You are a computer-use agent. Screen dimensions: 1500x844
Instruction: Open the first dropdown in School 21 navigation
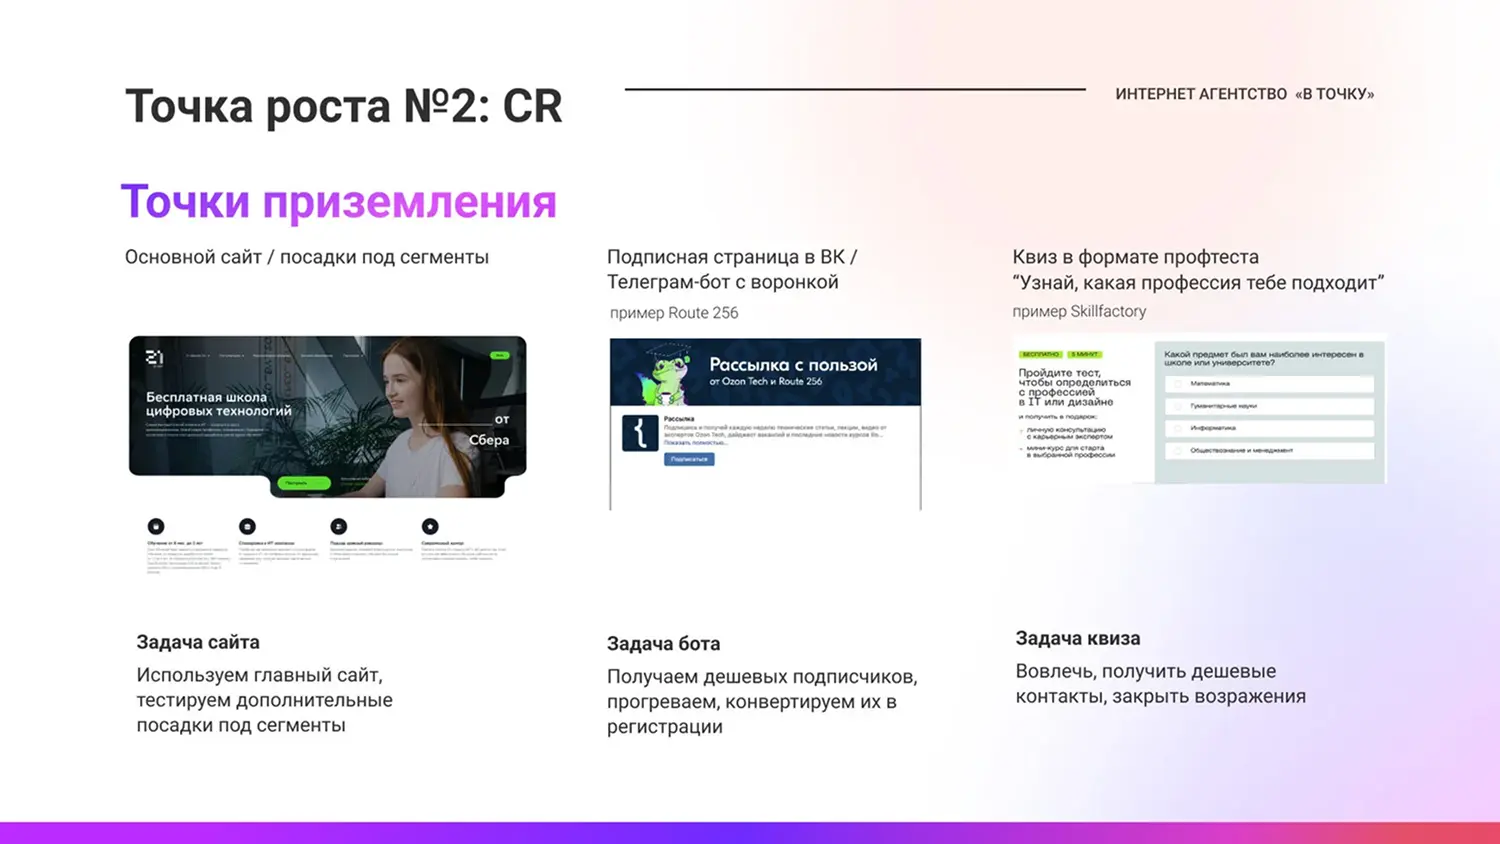[198, 356]
